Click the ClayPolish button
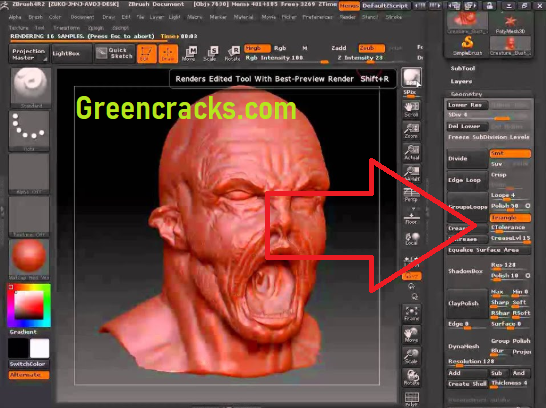The width and height of the screenshot is (546, 408). tap(467, 303)
